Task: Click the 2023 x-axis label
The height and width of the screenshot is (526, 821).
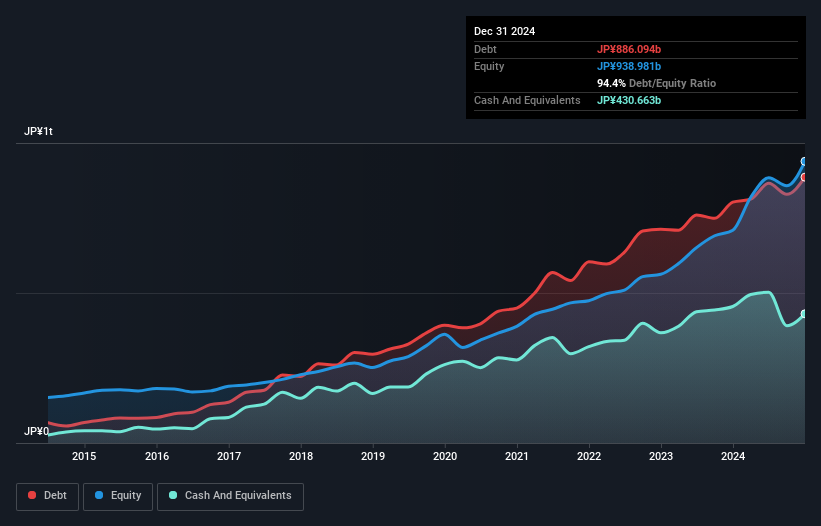Action: tap(661, 456)
